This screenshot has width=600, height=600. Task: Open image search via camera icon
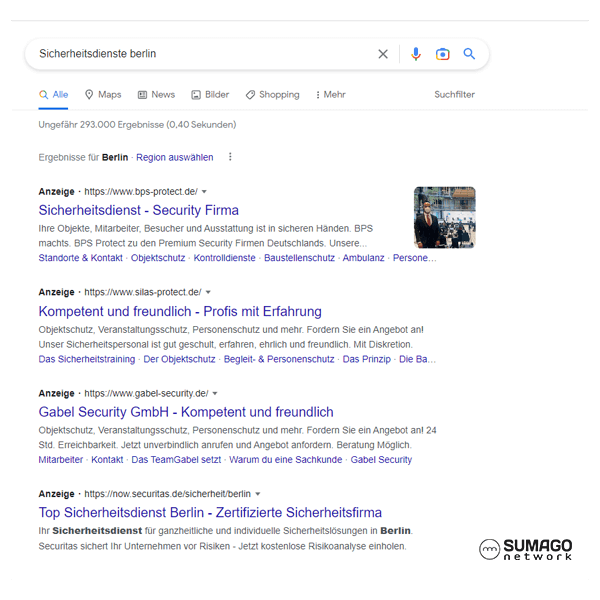443,54
